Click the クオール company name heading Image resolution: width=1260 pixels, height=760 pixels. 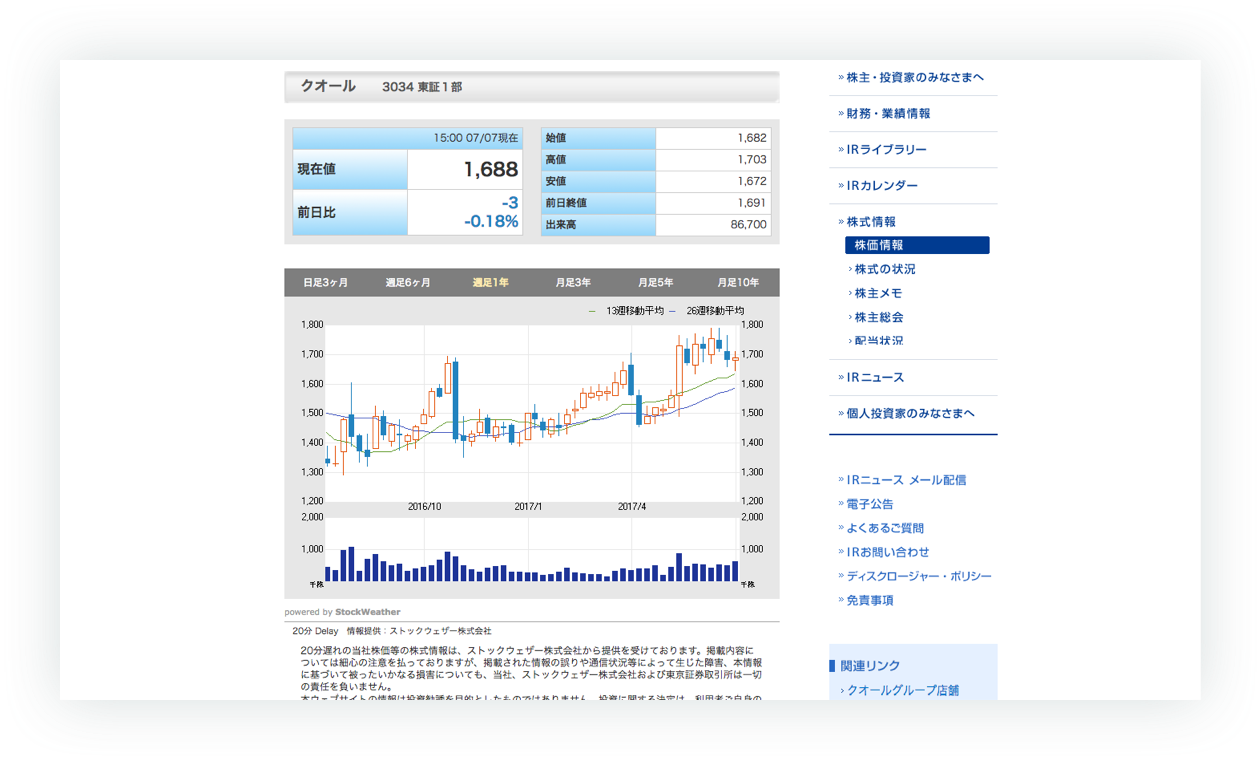pyautogui.click(x=328, y=86)
